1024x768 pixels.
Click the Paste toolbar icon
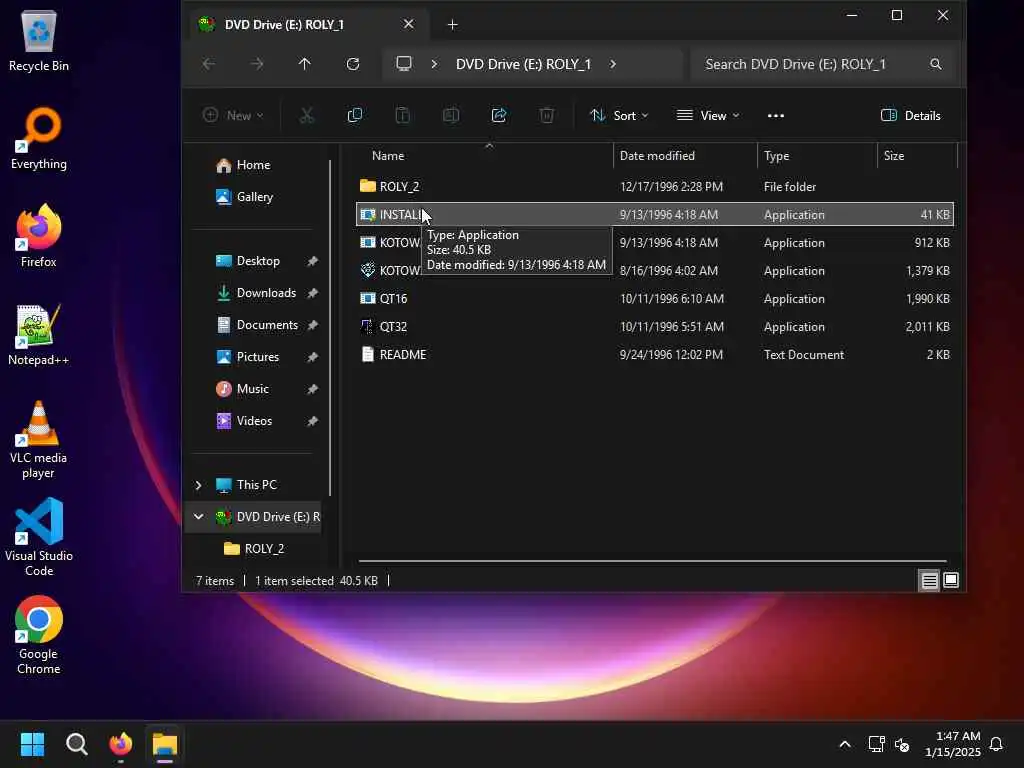pos(402,116)
